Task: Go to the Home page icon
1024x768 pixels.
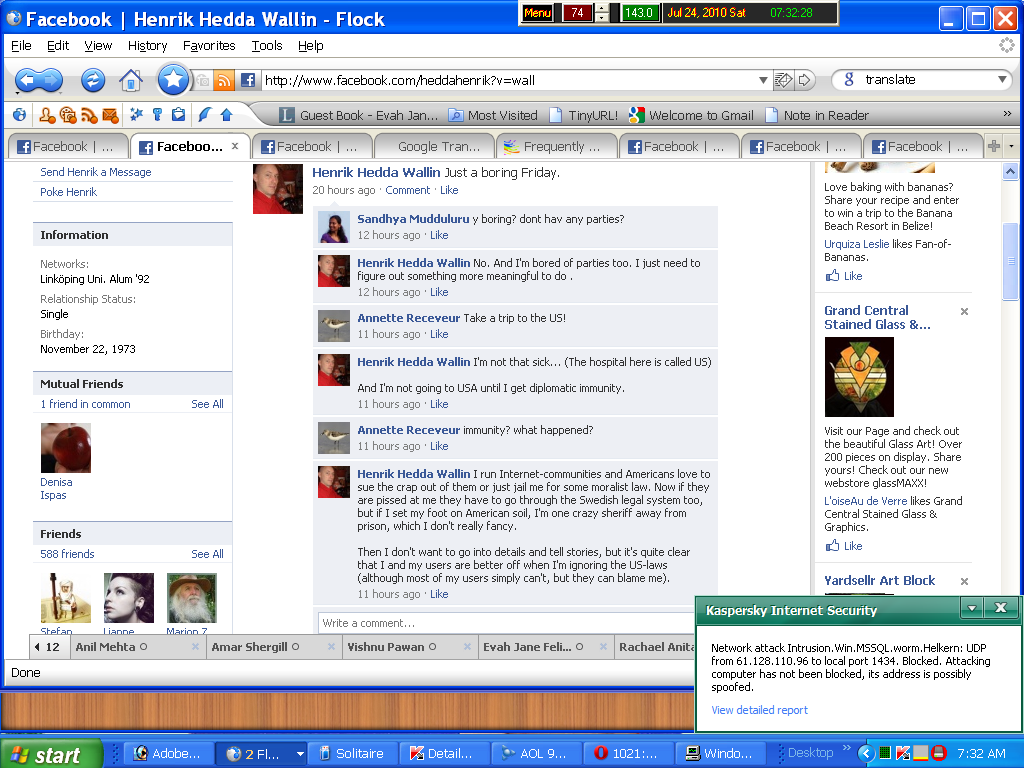Action: [131, 81]
